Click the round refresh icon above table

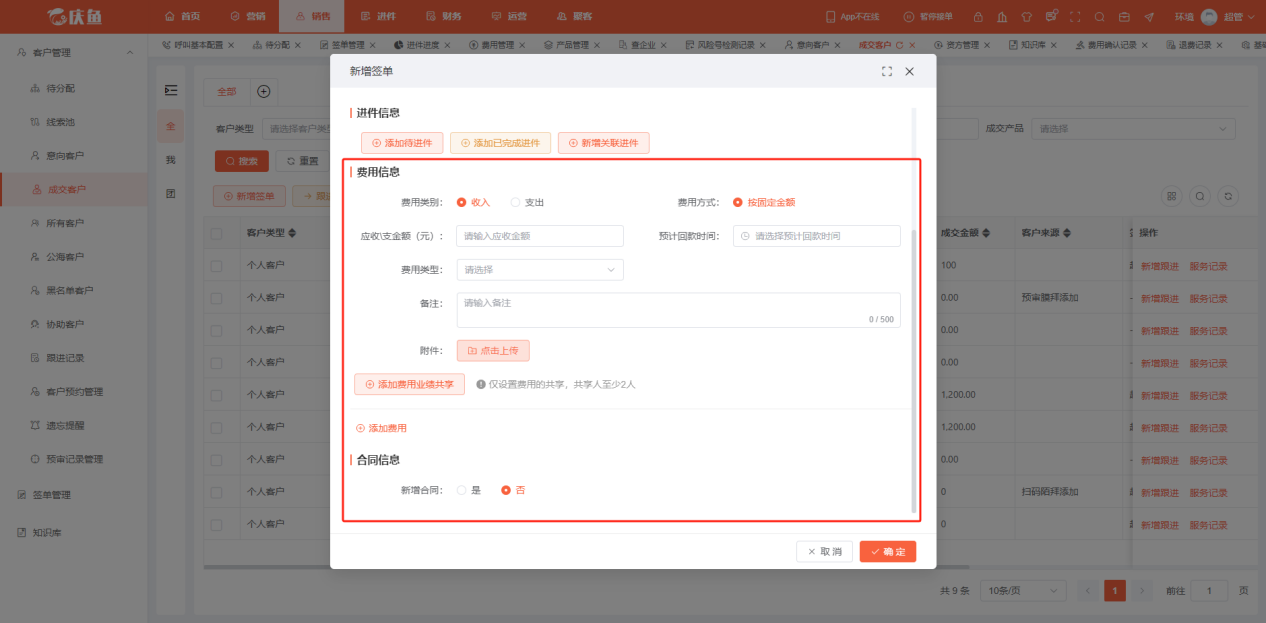pyautogui.click(x=1229, y=197)
